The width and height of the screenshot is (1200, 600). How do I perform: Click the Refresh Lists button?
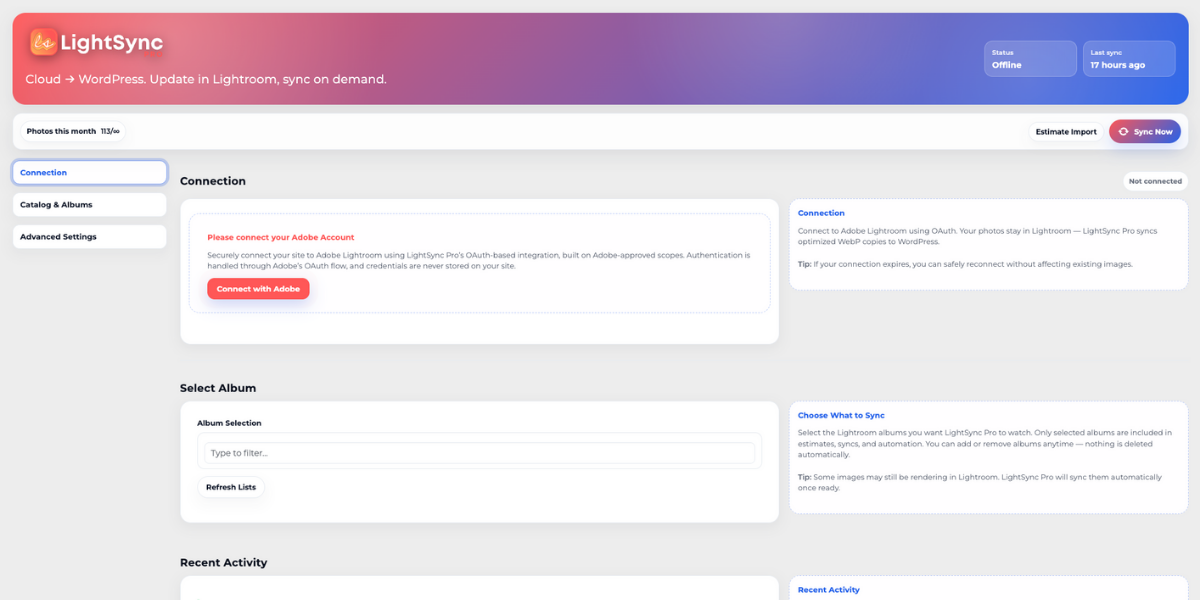coord(231,487)
